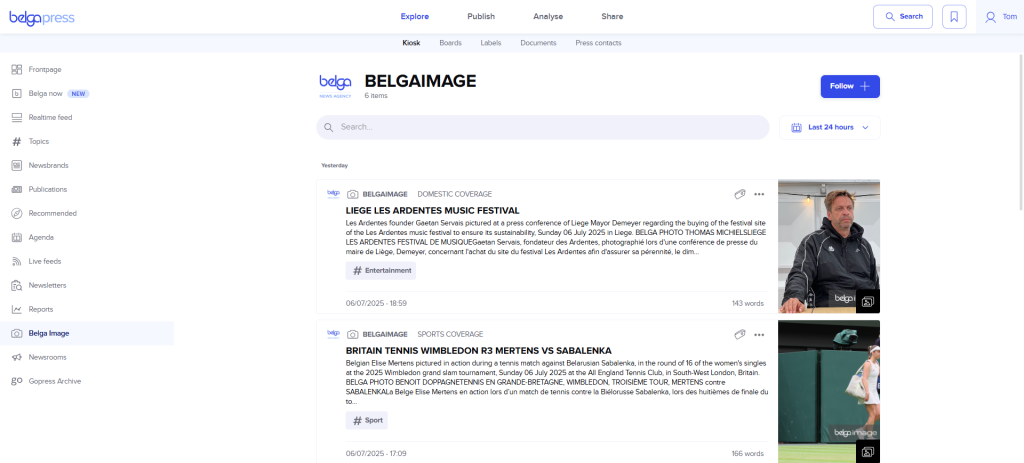This screenshot has height=463, width=1024.
Task: Click the 166 words count
Action: [748, 453]
